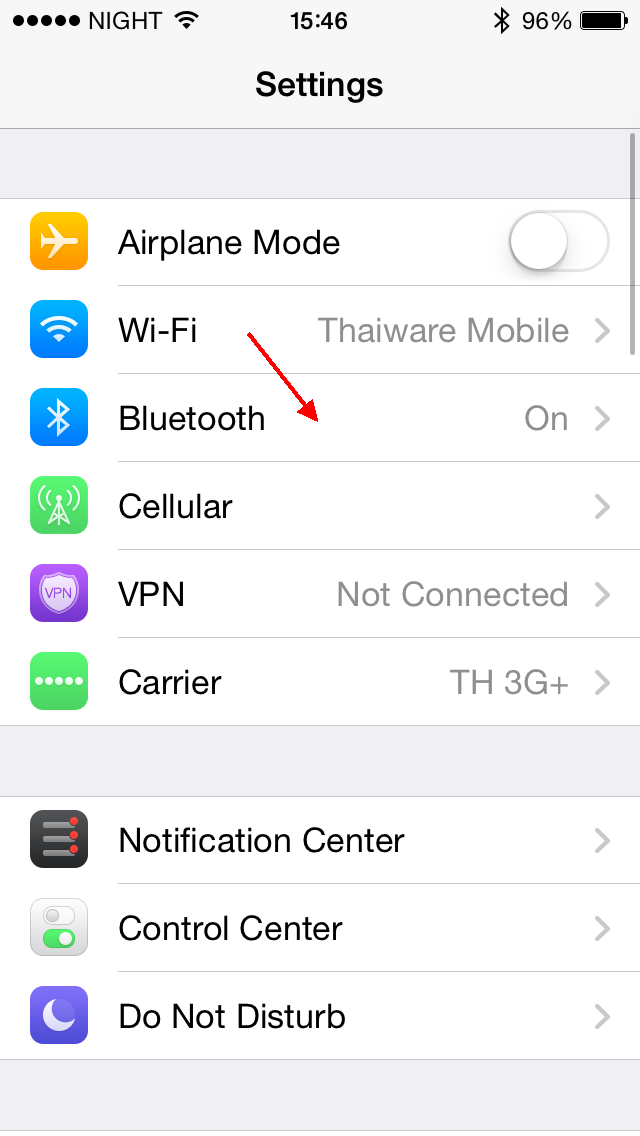Tap the green Carrier dots icon
This screenshot has width=640, height=1136.
59,681
